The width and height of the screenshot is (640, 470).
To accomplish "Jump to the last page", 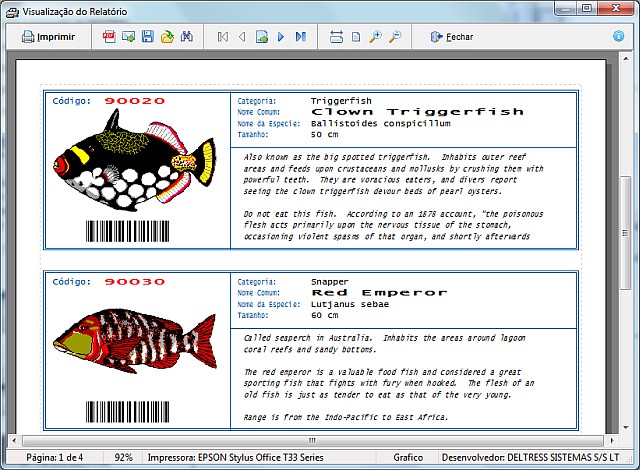I will click(301, 37).
